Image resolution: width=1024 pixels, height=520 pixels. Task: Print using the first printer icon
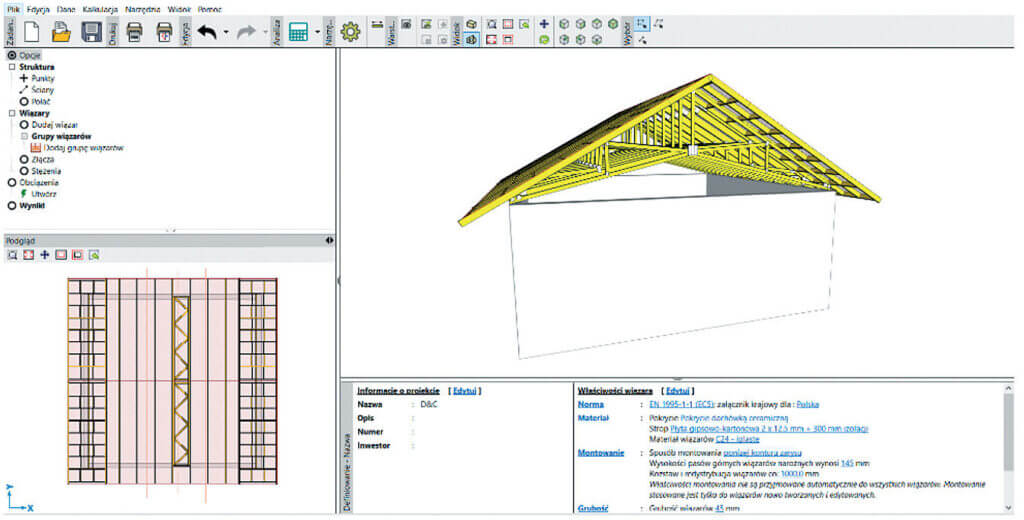135,31
